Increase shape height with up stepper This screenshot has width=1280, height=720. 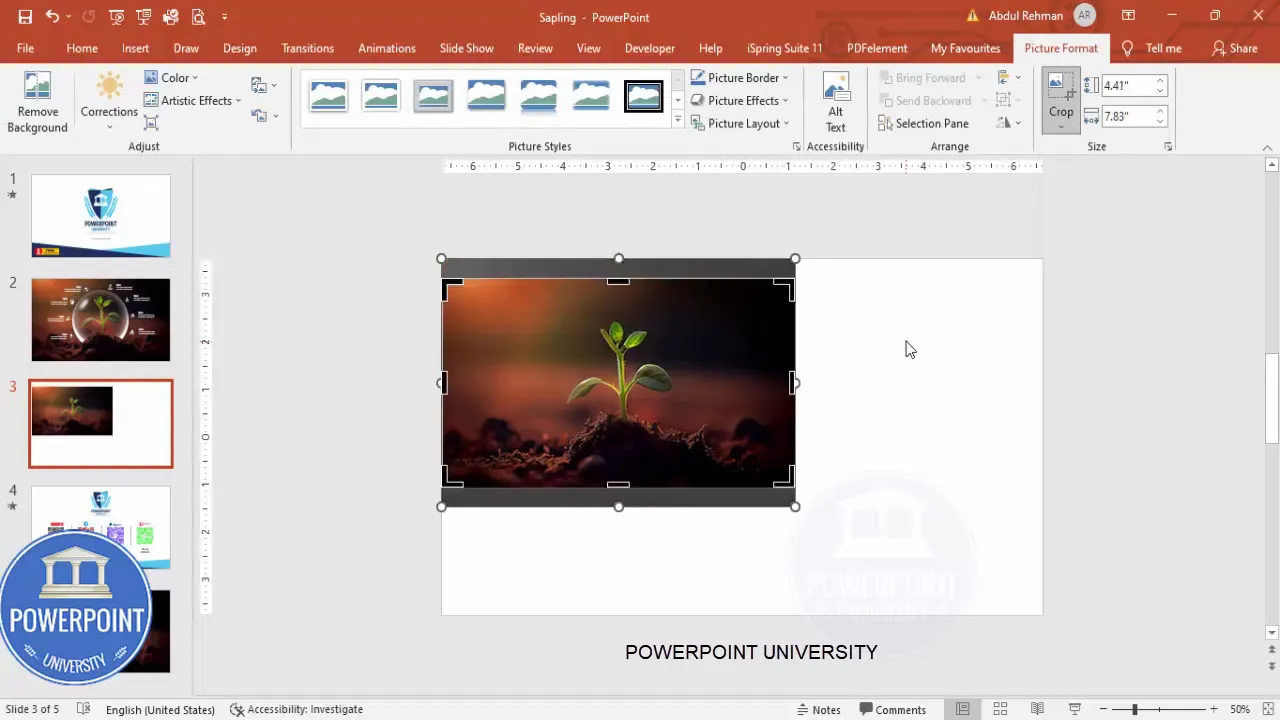point(1160,81)
